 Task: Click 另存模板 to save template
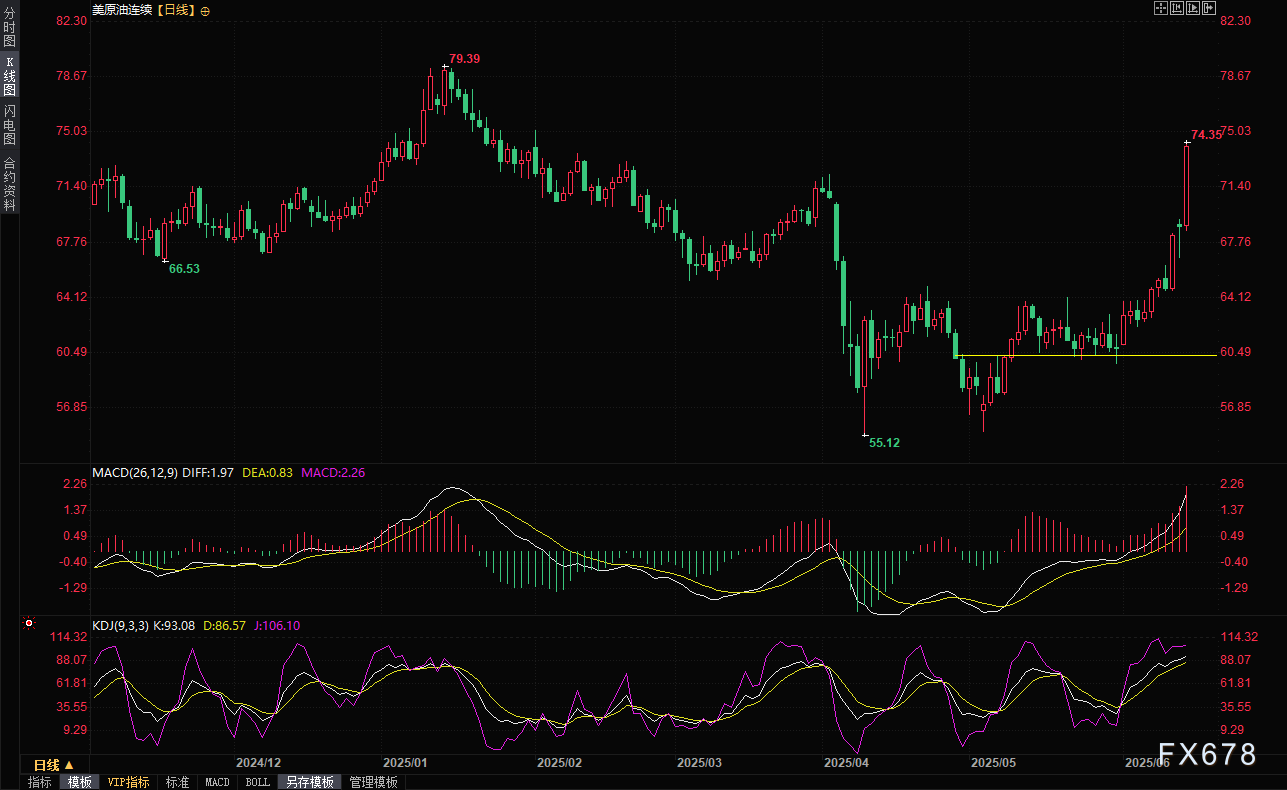tap(307, 782)
